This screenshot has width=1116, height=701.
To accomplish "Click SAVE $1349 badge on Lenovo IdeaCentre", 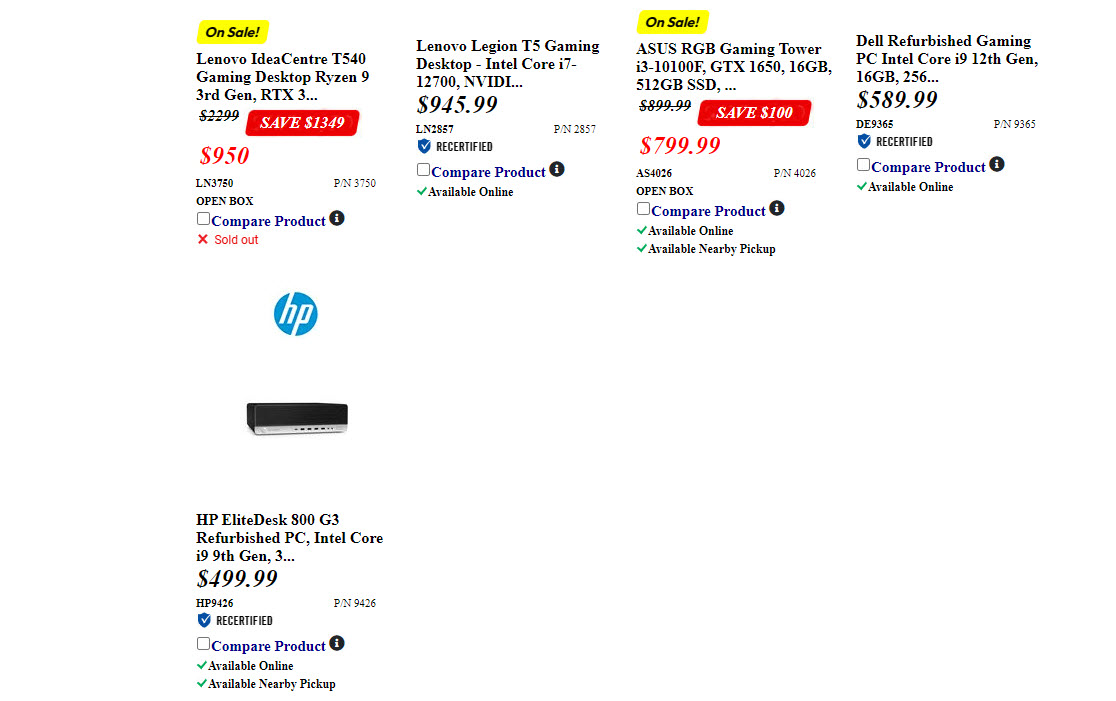I will [x=302, y=123].
